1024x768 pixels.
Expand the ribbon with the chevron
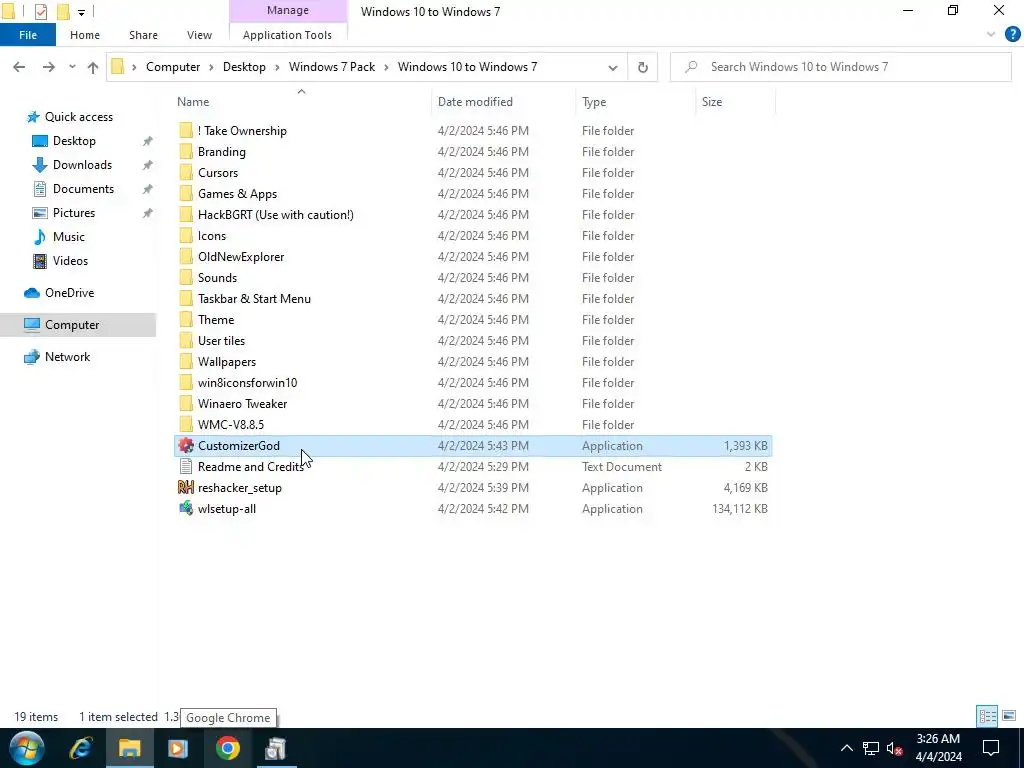pos(991,35)
